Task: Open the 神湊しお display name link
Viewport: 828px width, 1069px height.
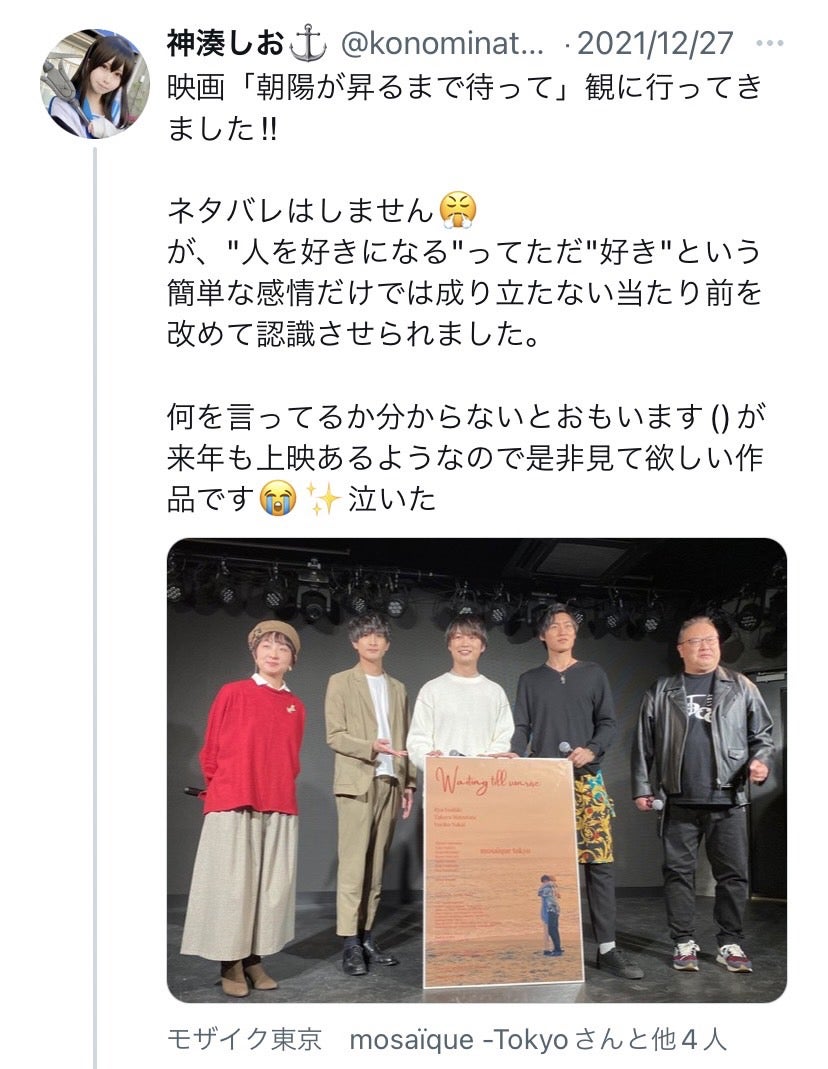Action: pos(225,44)
